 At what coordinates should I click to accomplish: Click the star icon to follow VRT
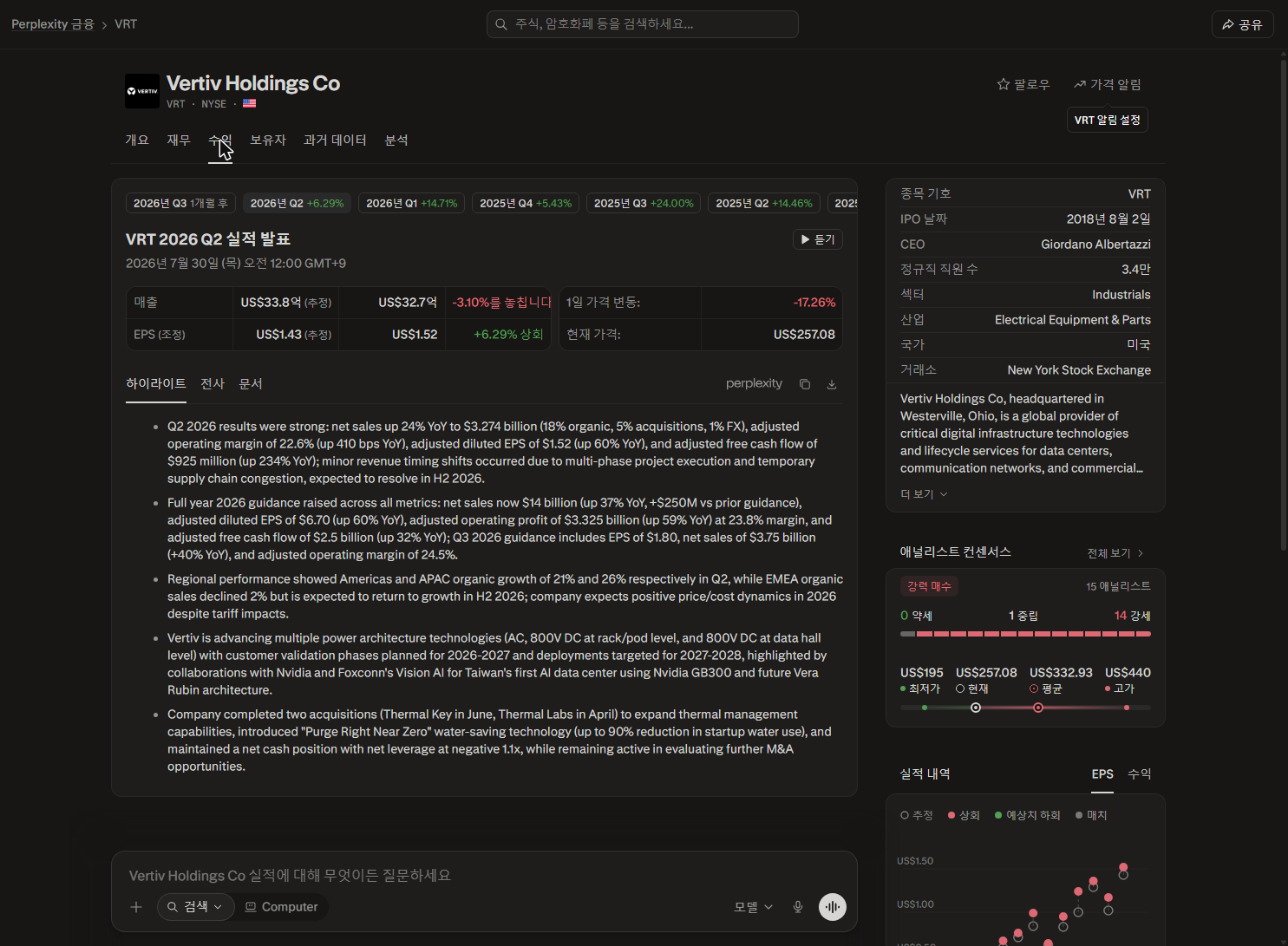pyautogui.click(x=1003, y=85)
